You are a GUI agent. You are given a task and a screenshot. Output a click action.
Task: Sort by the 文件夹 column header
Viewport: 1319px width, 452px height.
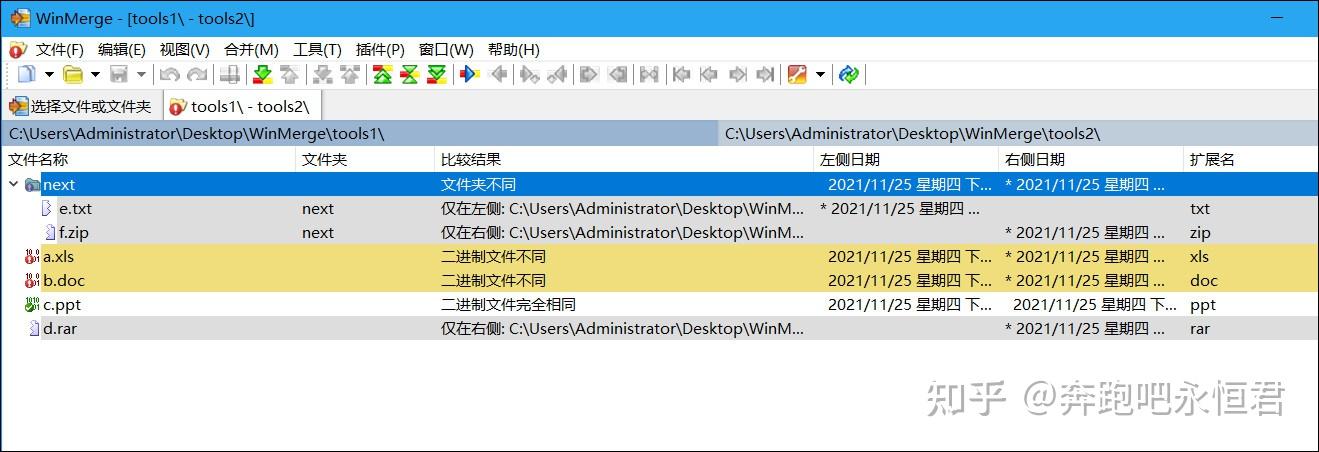click(366, 159)
